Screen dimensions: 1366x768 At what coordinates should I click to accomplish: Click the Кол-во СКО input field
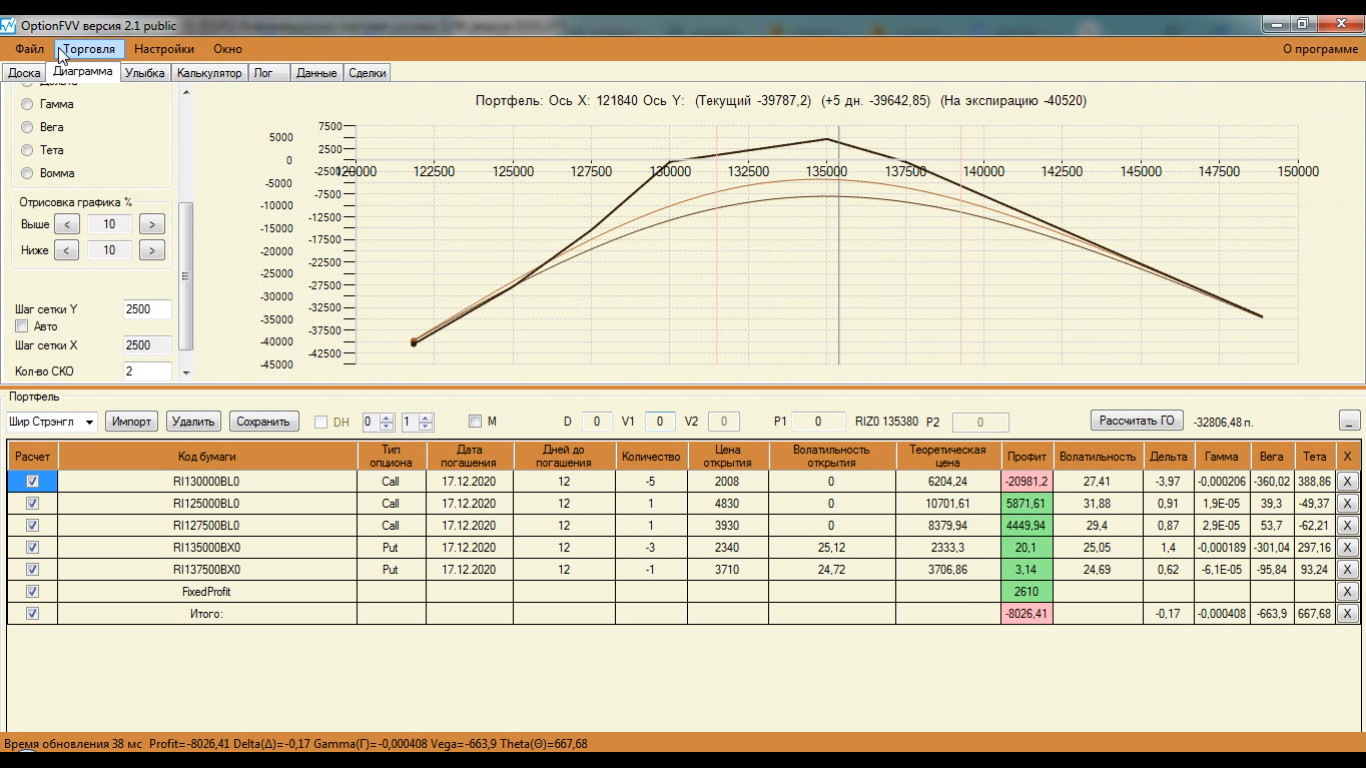[x=147, y=372]
